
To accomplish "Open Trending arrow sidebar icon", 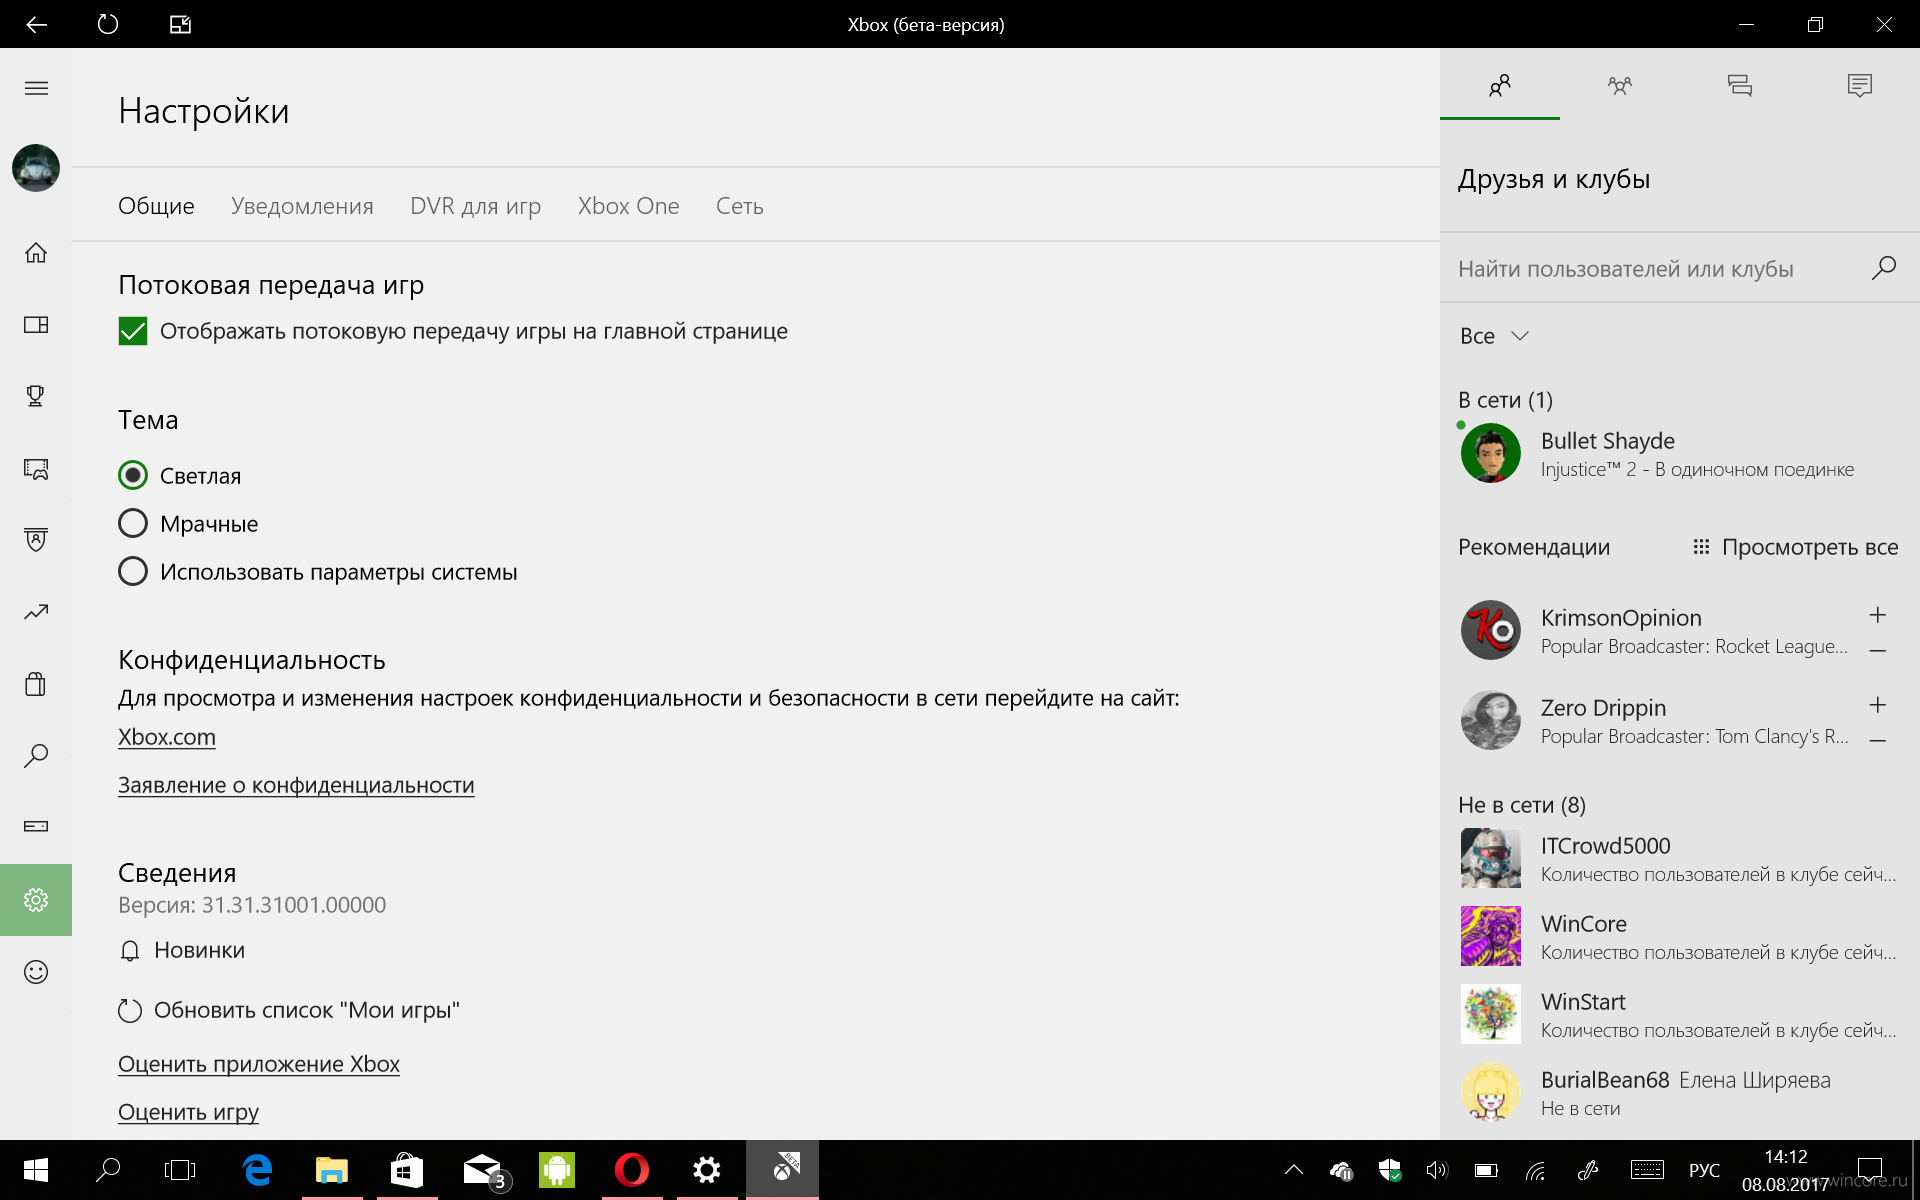I will [x=36, y=612].
